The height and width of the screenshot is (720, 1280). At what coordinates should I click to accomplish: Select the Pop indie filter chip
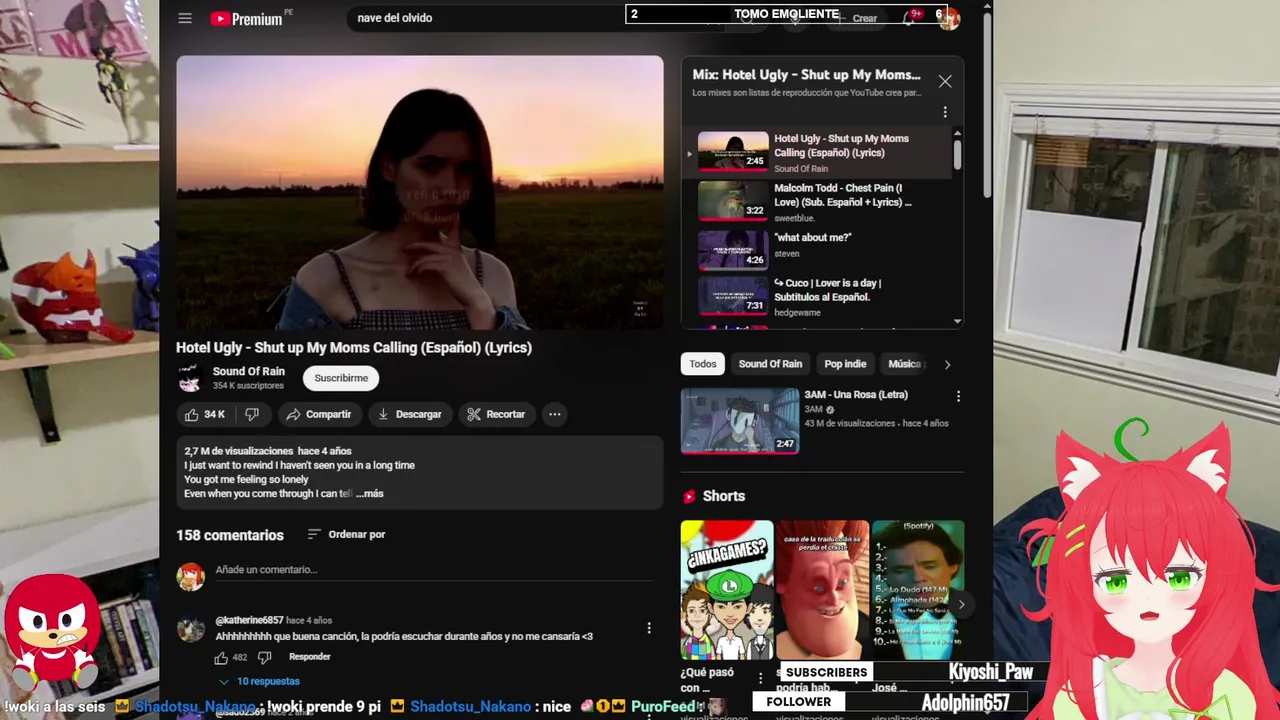[x=845, y=364]
